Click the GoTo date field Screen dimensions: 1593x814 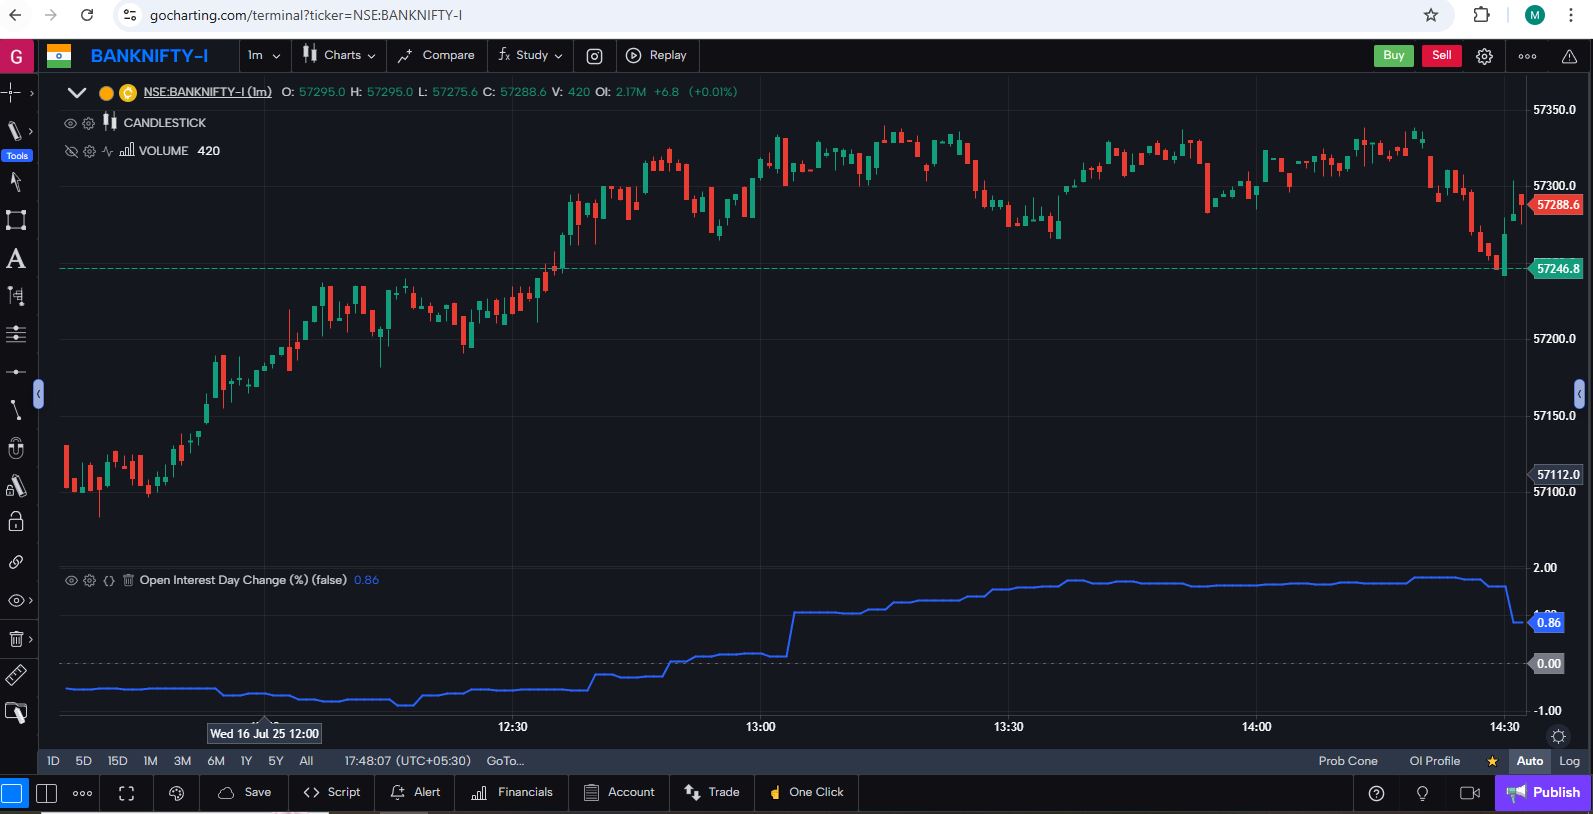[x=505, y=761]
